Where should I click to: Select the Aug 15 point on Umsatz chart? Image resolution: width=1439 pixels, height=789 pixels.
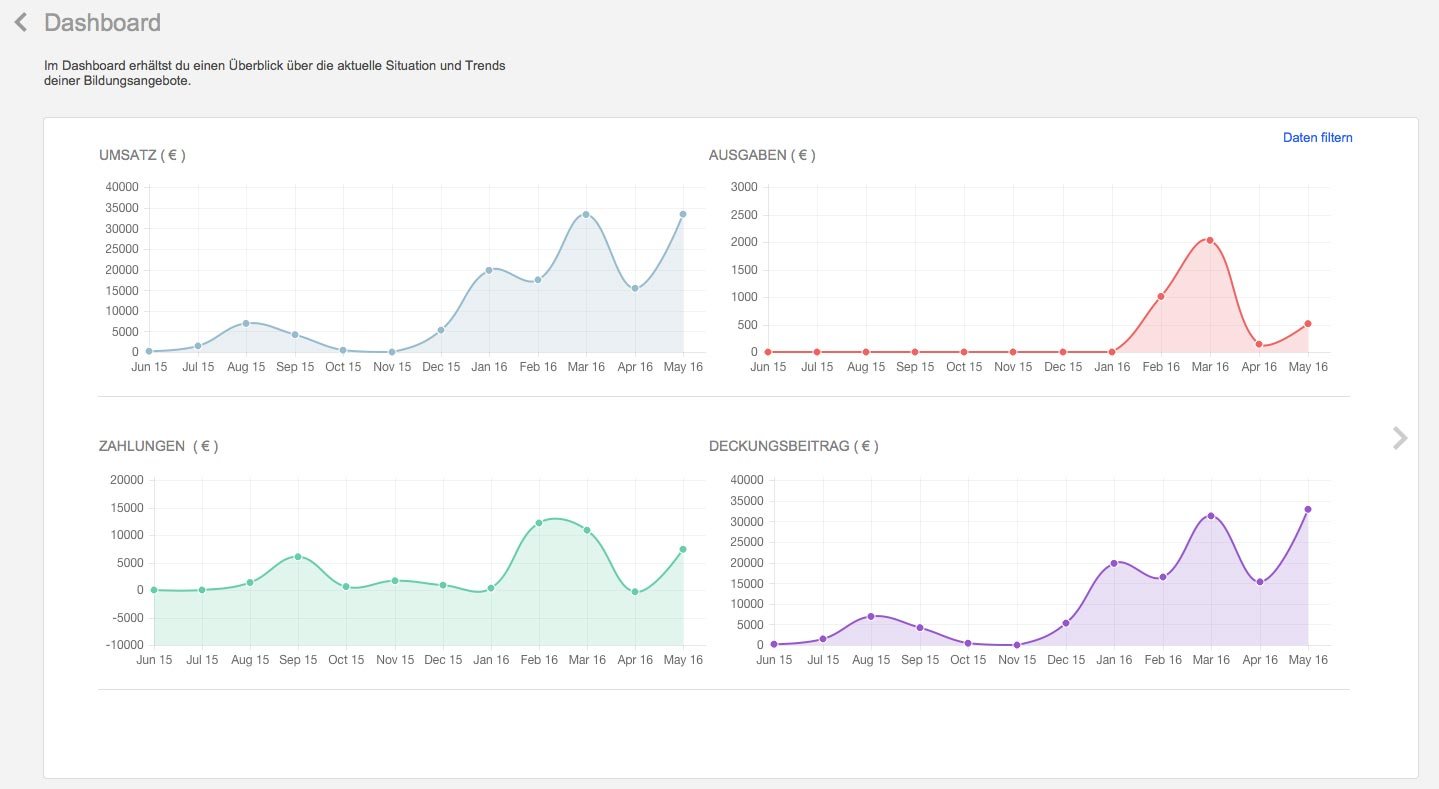246,323
